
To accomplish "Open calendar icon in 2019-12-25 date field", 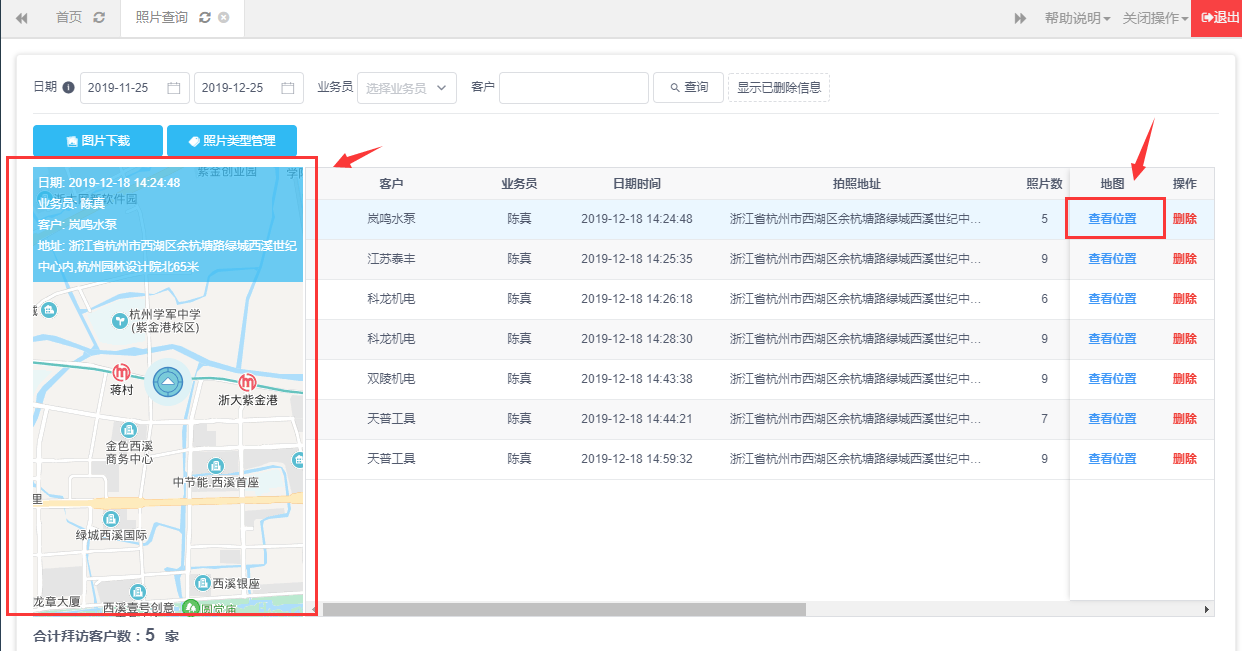I will pos(287,88).
